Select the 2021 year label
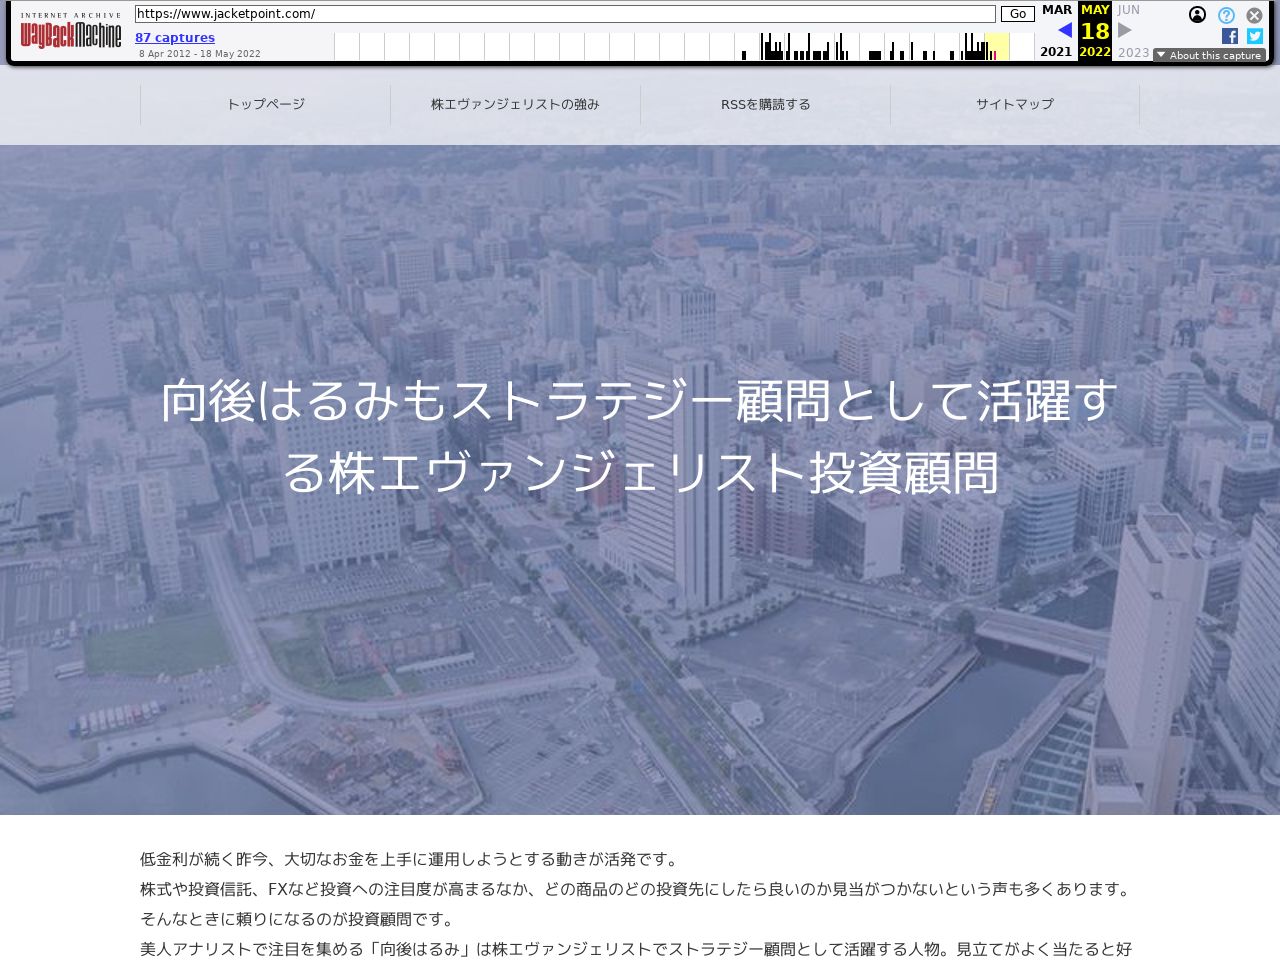The height and width of the screenshot is (960, 1280). tap(1056, 52)
